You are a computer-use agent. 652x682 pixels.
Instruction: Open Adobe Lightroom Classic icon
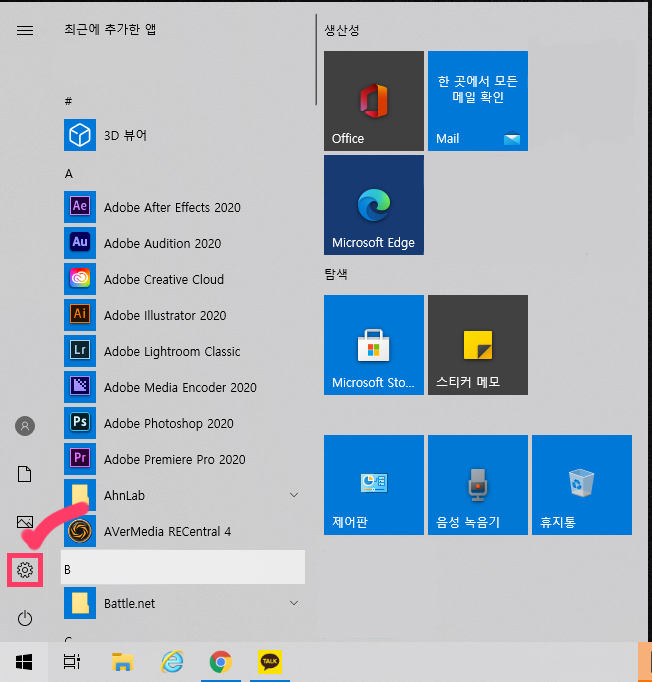coord(80,351)
